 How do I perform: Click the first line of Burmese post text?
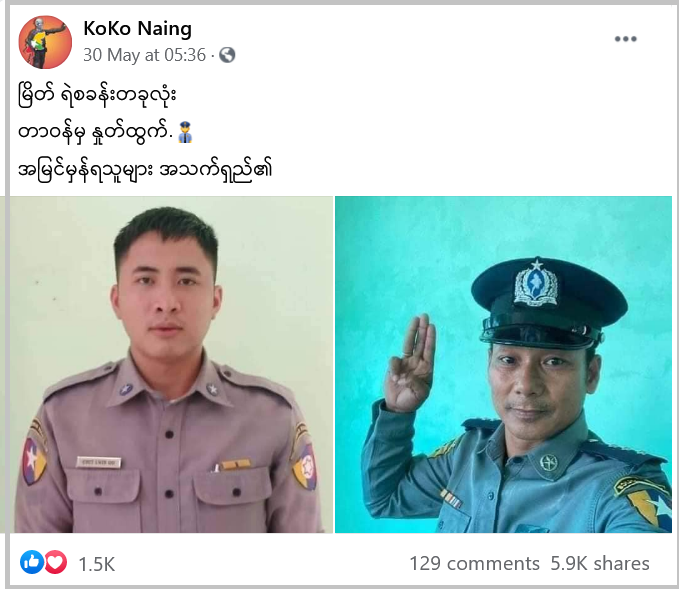97,95
